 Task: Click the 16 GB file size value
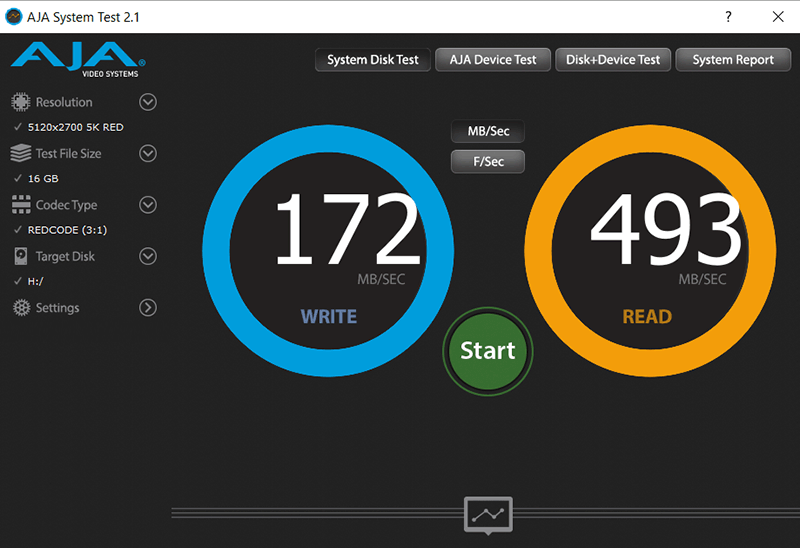[x=43, y=179]
